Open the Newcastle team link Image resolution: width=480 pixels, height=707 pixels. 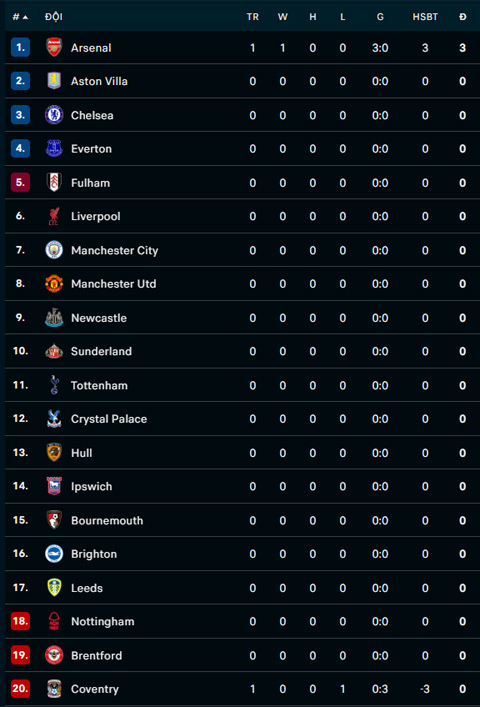[x=99, y=318]
